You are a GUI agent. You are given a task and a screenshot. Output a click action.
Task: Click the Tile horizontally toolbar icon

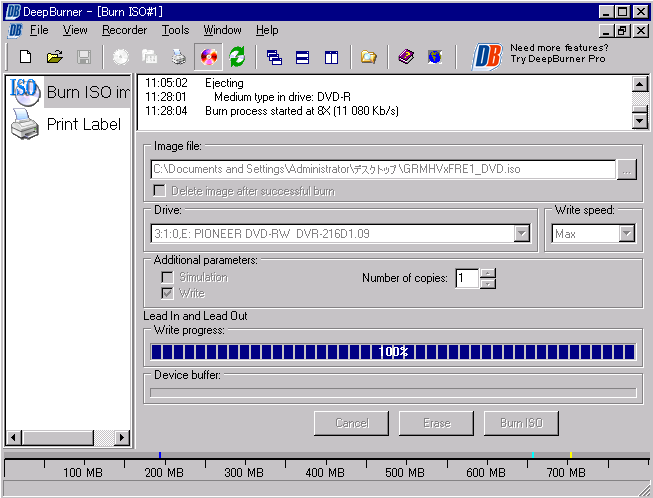pos(302,57)
